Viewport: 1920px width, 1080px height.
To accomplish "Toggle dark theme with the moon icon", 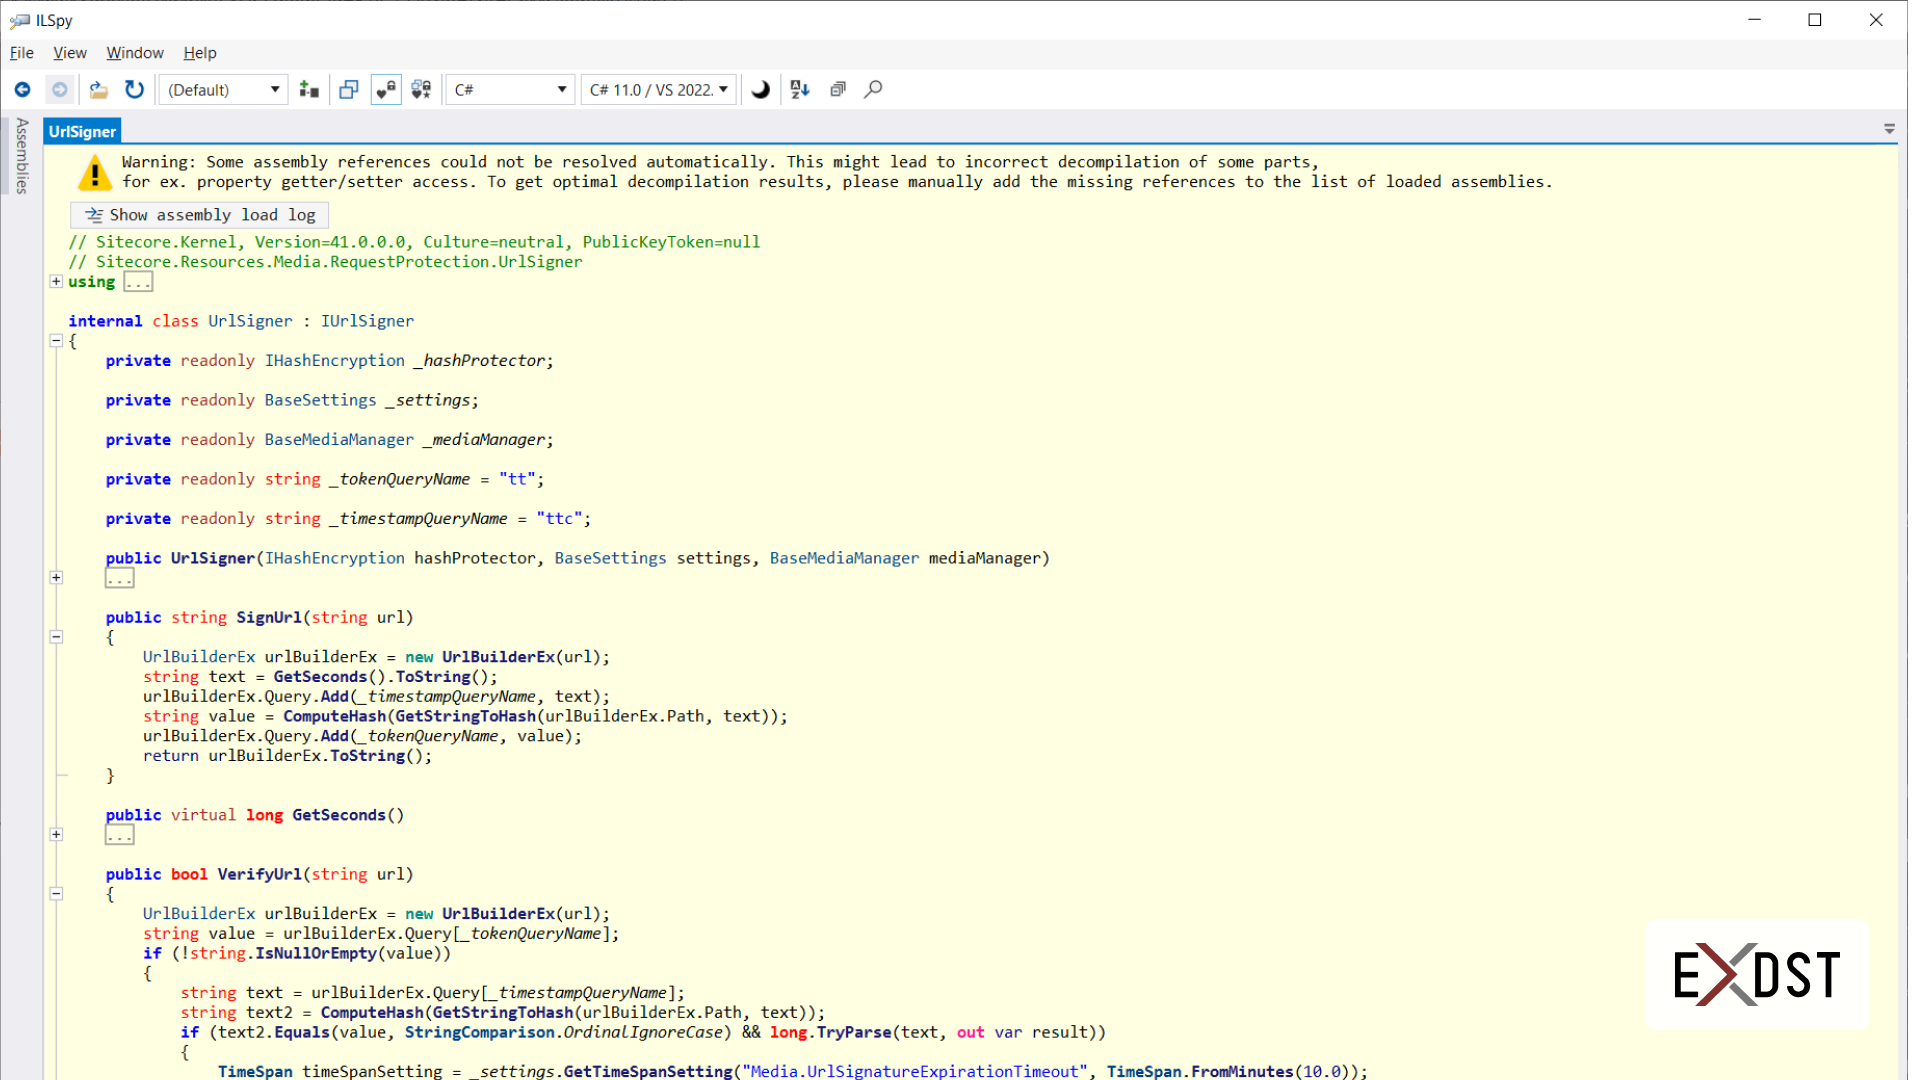I will (760, 89).
